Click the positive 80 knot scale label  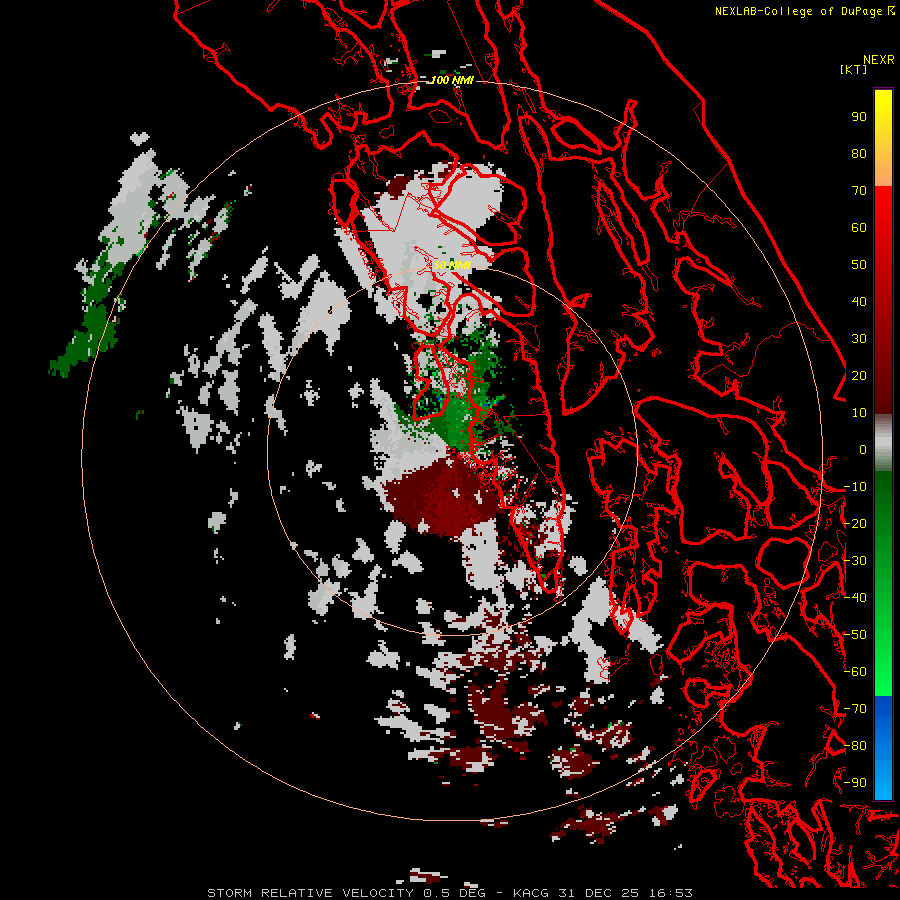(859, 154)
